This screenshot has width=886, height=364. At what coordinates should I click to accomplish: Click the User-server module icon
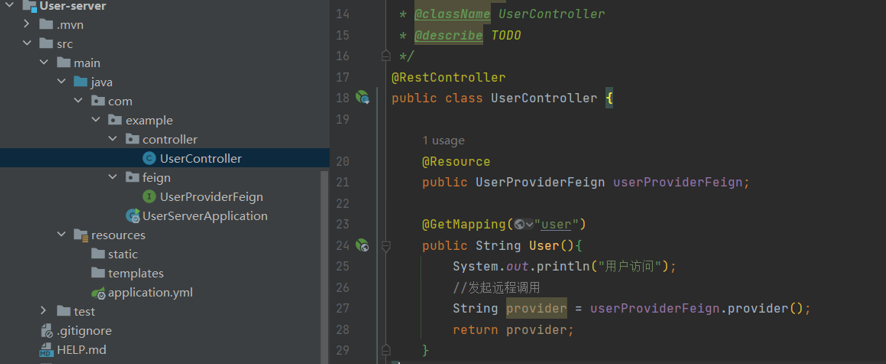click(29, 6)
